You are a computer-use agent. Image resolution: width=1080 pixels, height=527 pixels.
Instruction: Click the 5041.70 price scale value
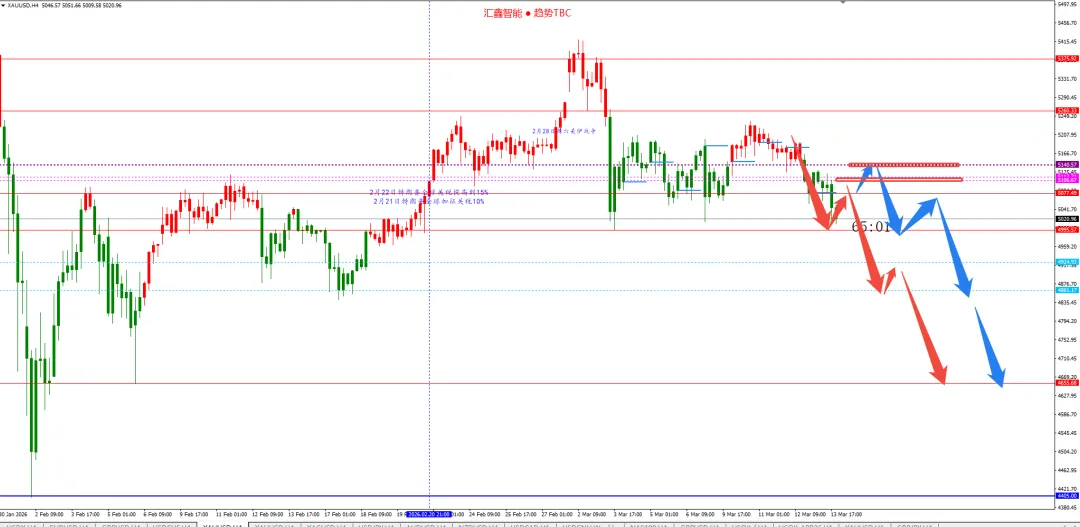[x=1068, y=209]
